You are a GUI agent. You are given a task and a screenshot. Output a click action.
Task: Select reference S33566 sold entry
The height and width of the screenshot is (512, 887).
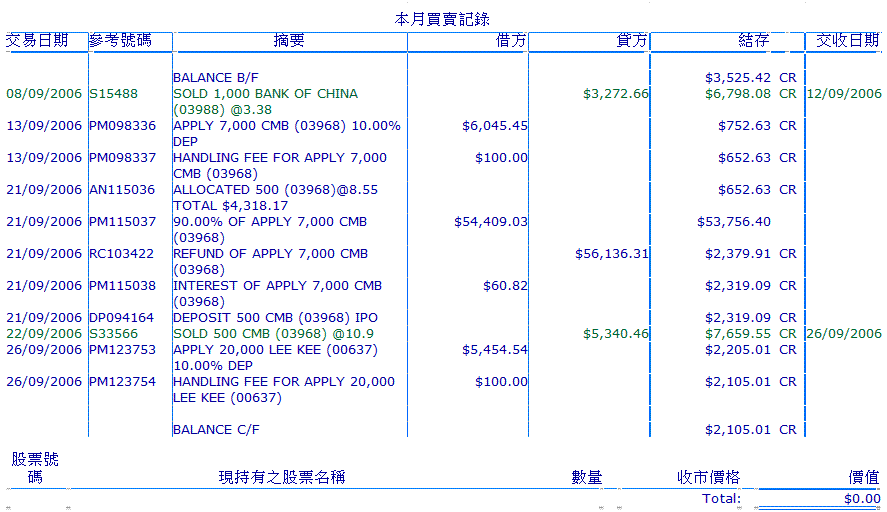(x=113, y=334)
